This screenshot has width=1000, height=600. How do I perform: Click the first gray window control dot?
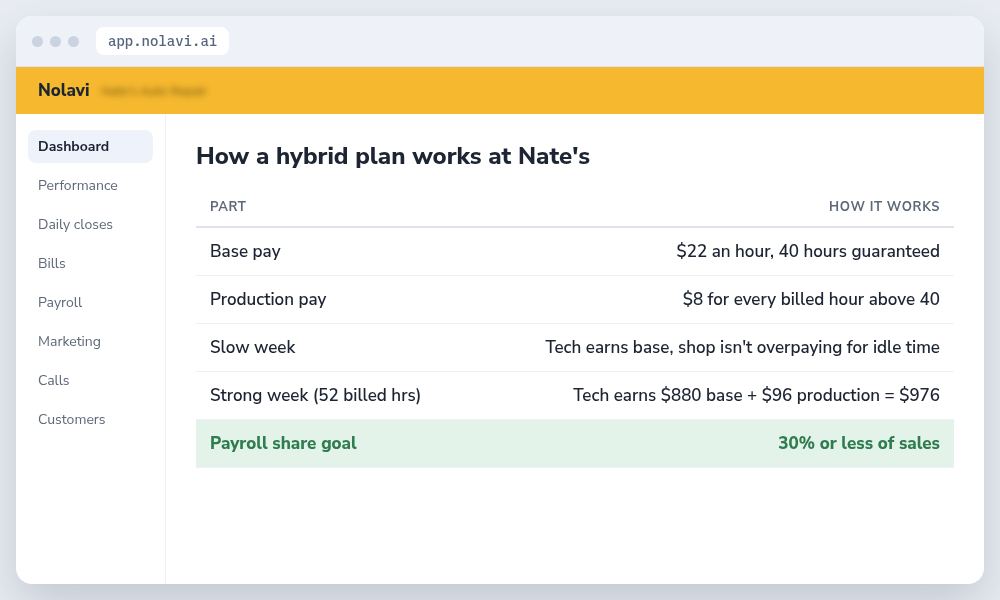[x=38, y=41]
